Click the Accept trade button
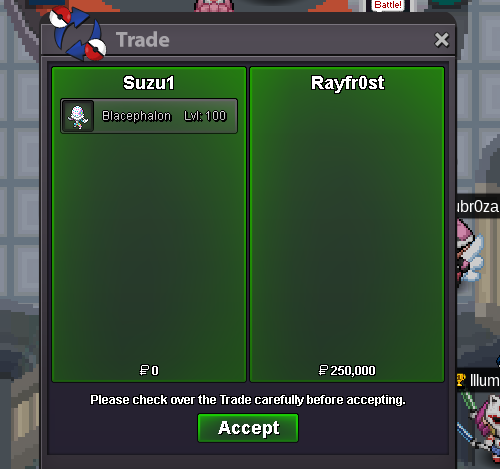Viewport: 500px width, 469px height. (248, 428)
